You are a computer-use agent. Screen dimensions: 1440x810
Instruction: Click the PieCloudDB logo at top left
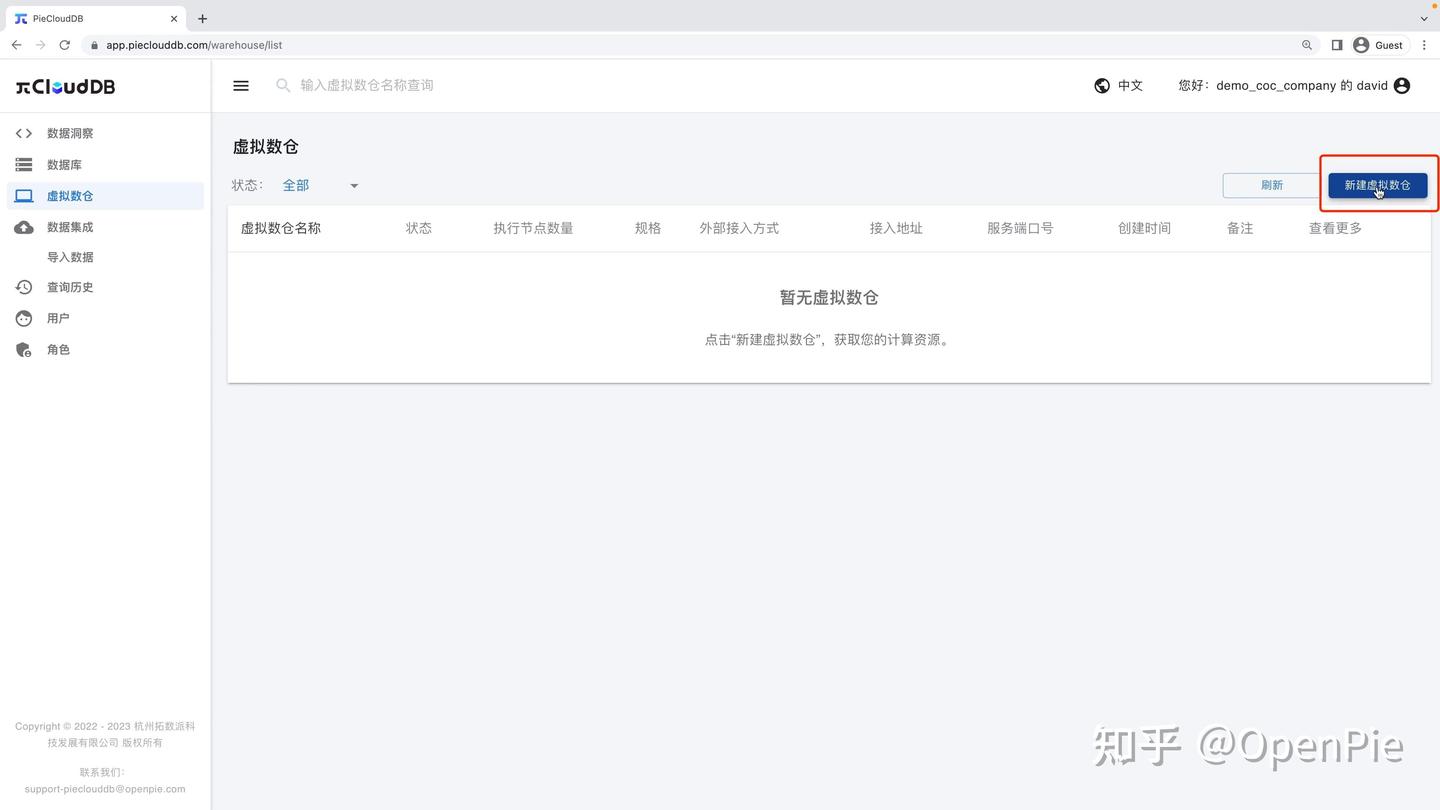pos(64,87)
